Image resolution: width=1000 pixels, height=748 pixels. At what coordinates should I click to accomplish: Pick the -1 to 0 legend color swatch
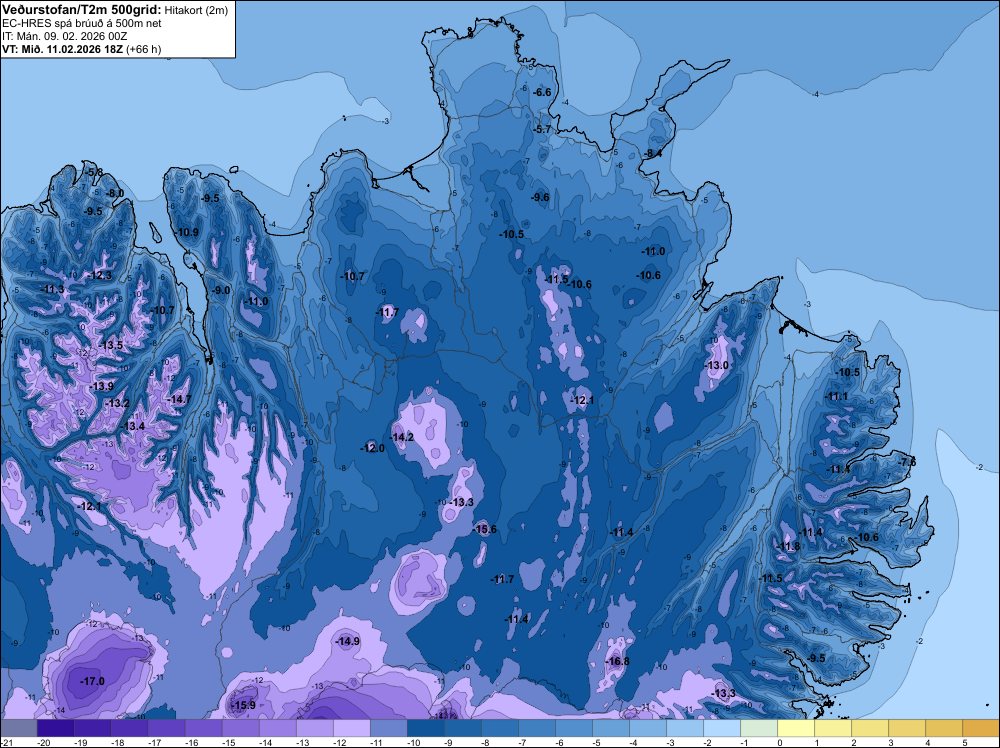(x=758, y=728)
